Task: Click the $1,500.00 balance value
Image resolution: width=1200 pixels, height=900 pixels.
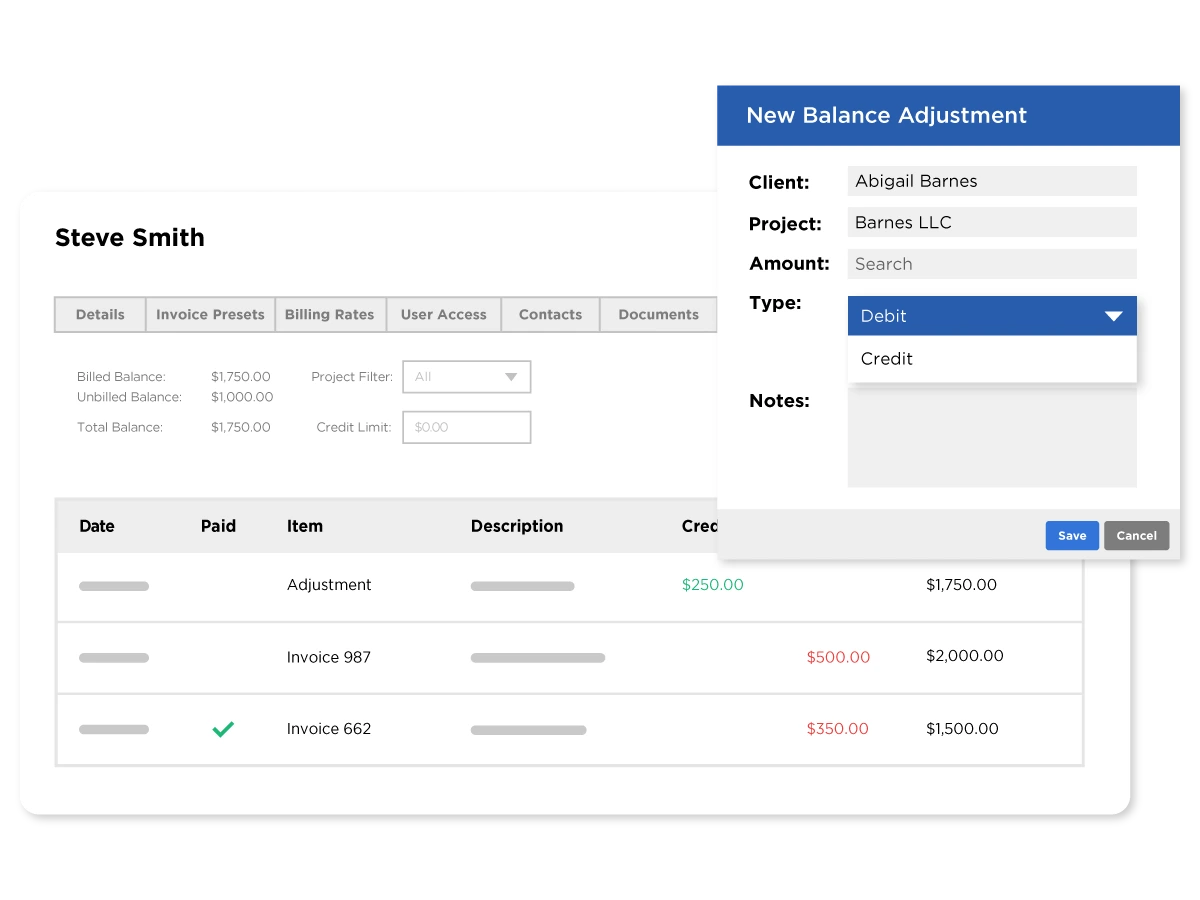Action: (x=962, y=729)
